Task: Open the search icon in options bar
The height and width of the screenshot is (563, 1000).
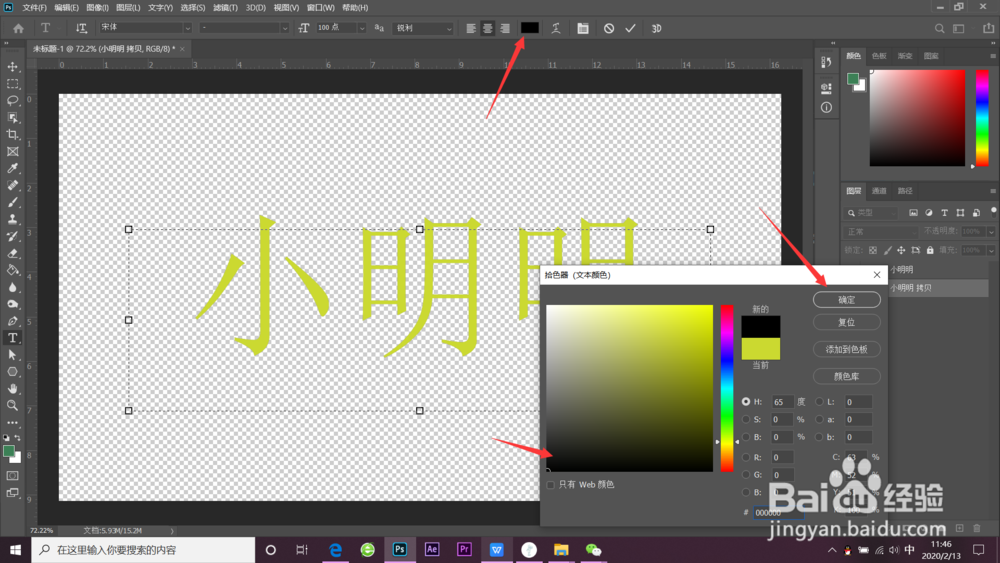Action: (939, 28)
